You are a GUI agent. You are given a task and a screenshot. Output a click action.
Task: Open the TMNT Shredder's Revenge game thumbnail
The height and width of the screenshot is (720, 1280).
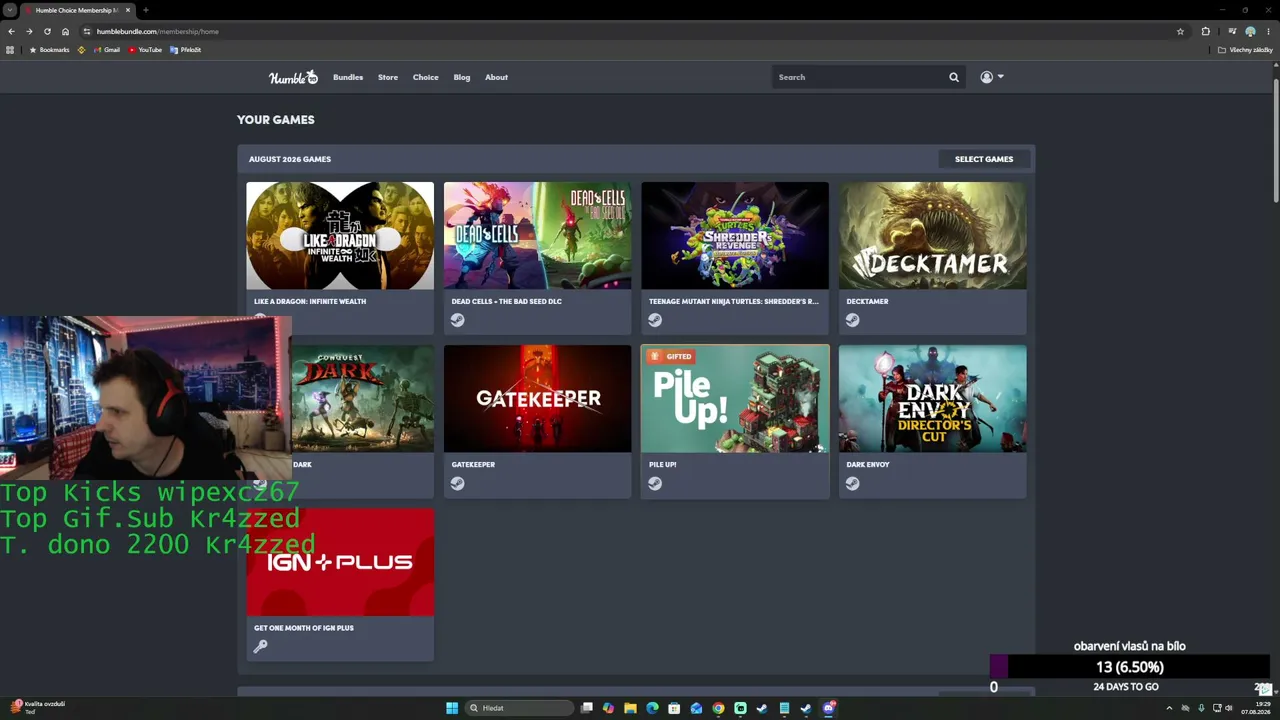735,236
